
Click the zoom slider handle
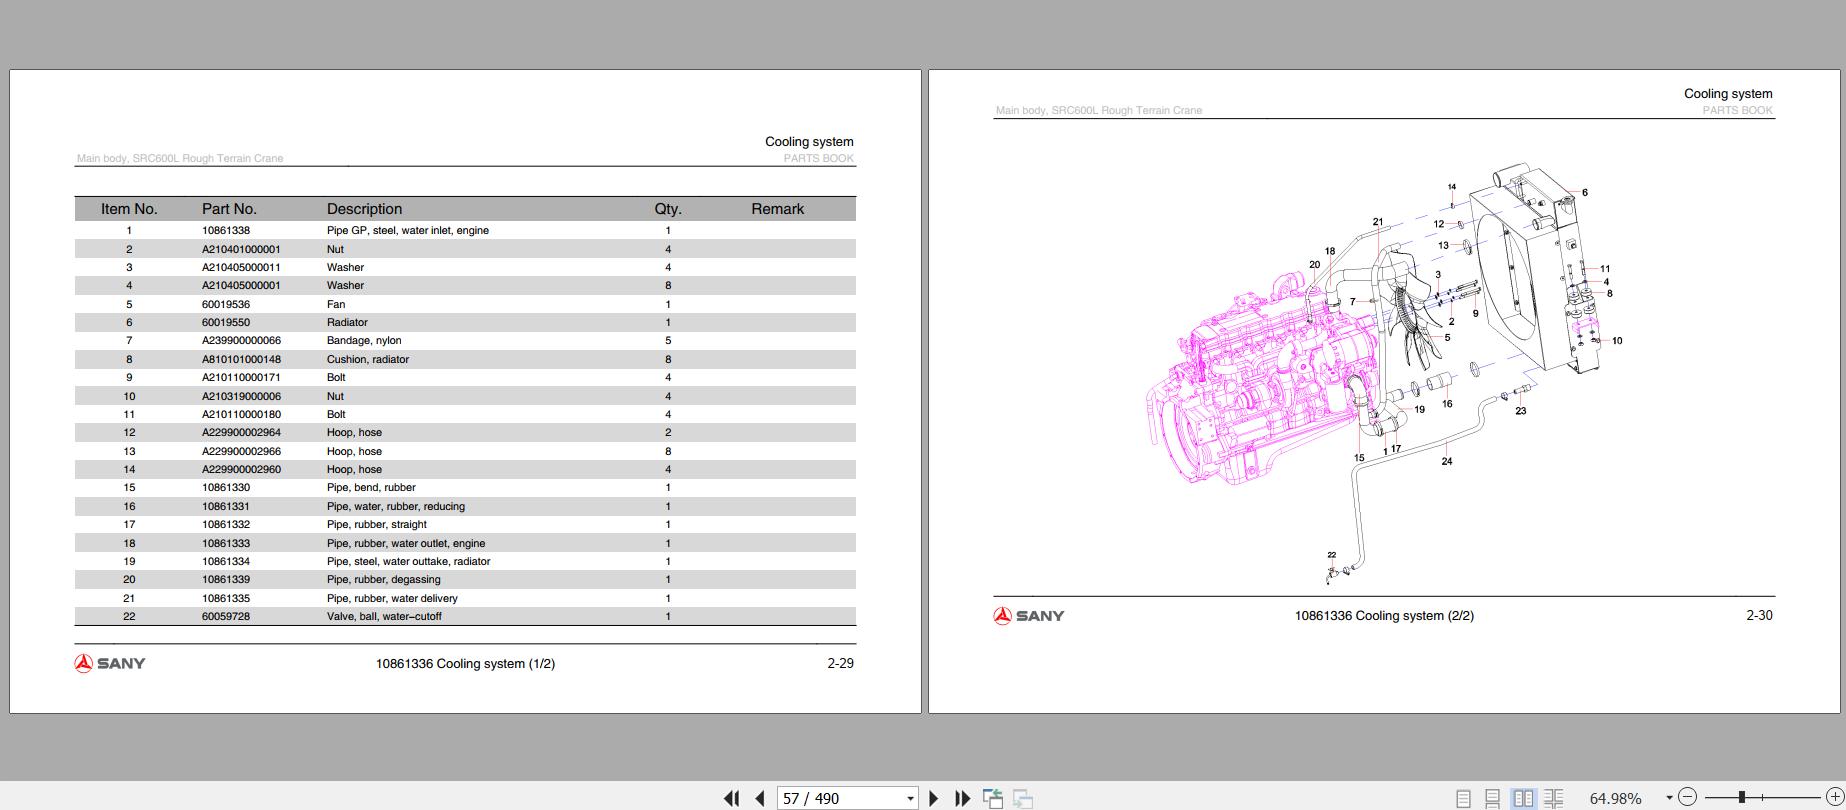tap(1741, 797)
